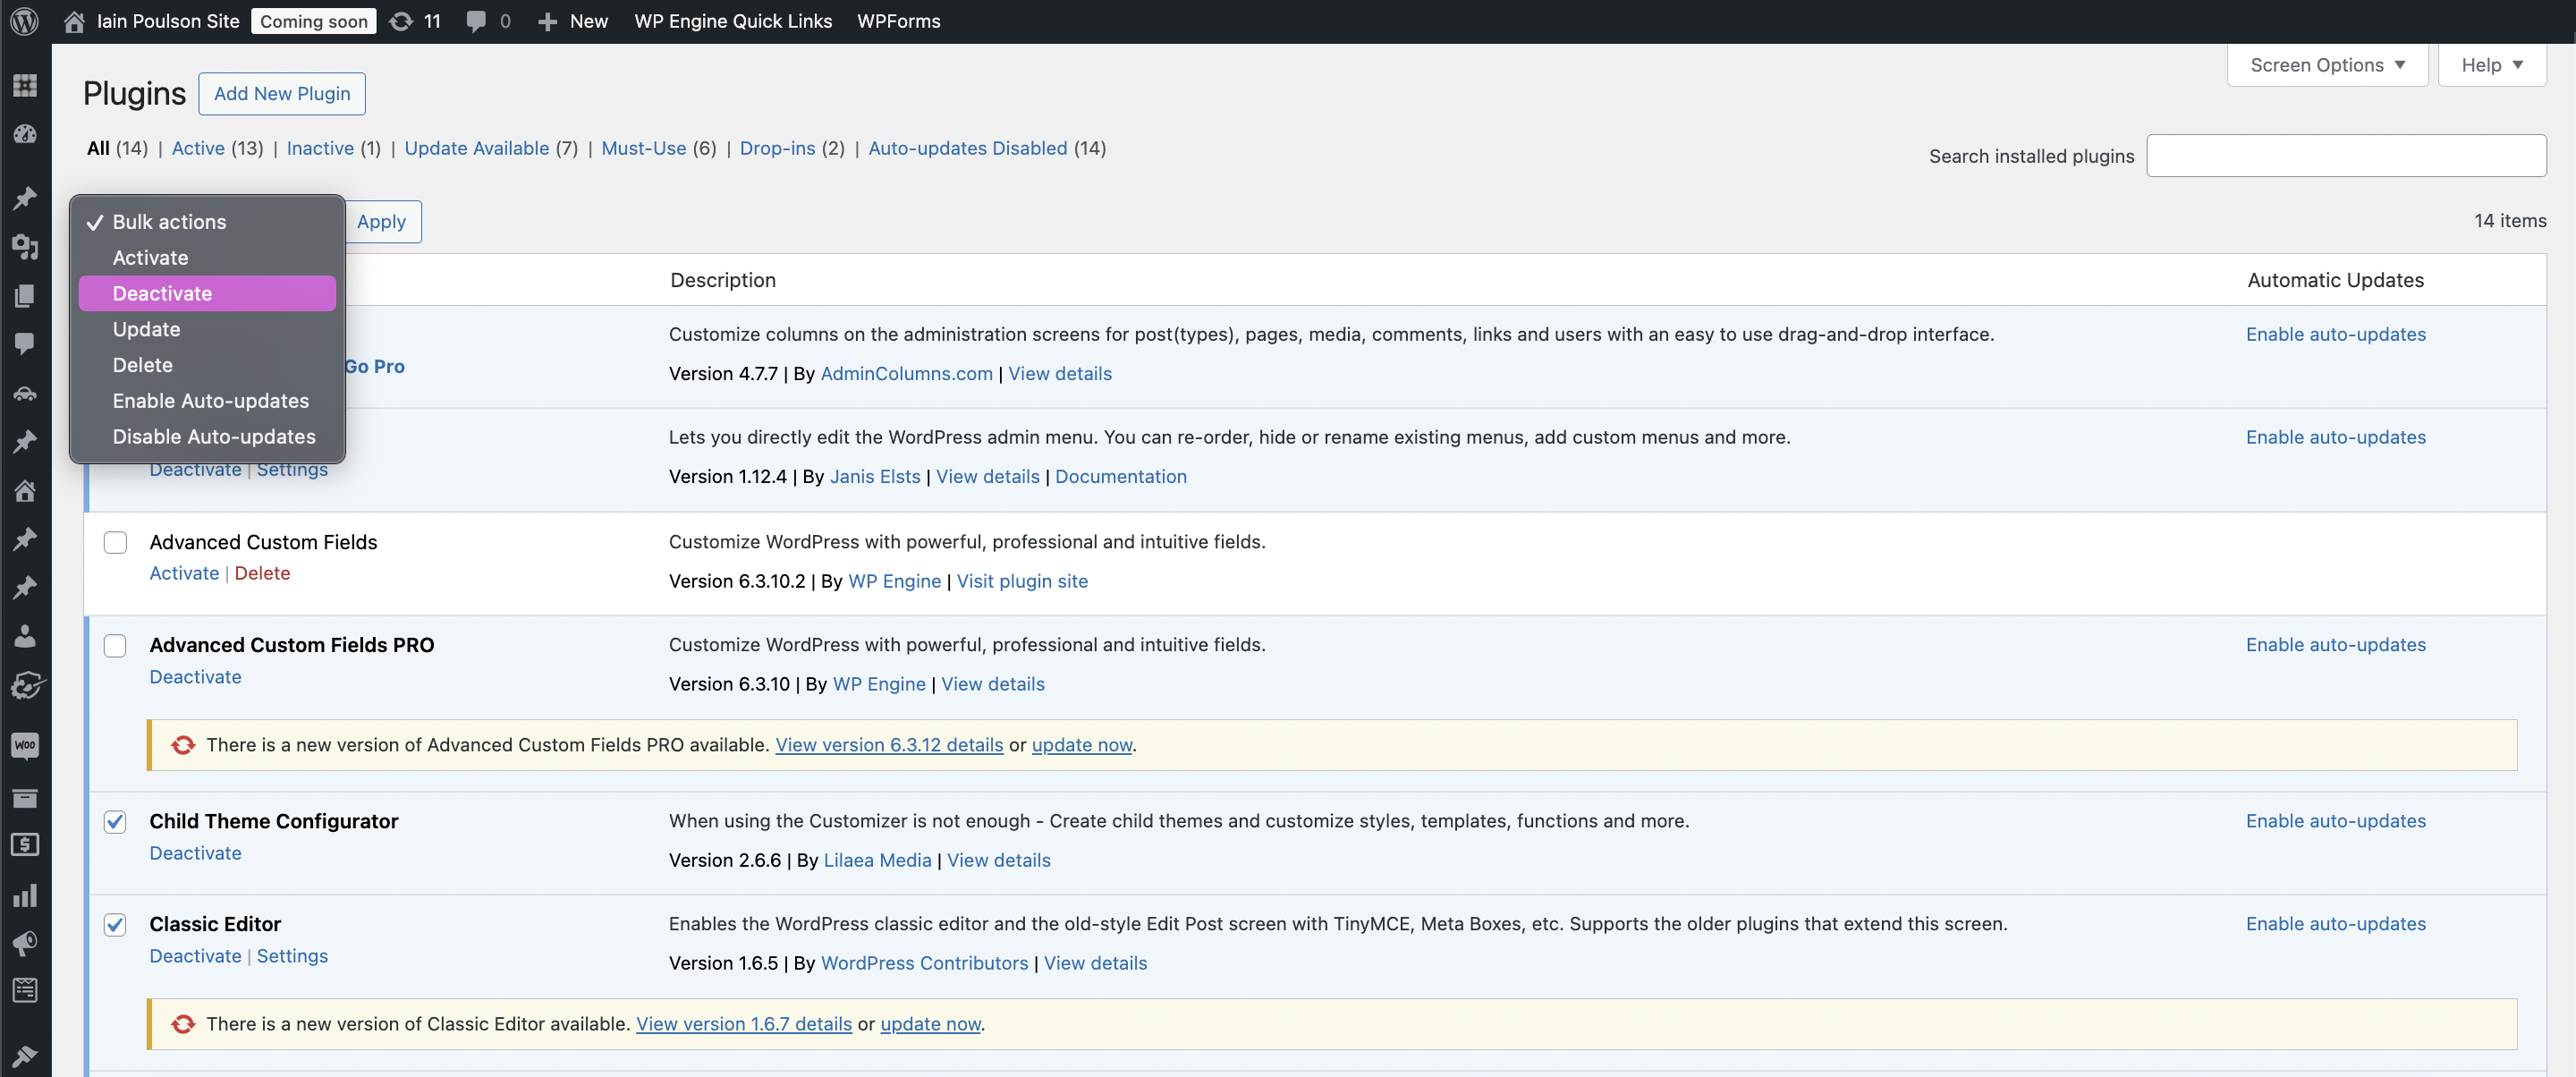Screen dimensions: 2576x1077
Task: Open the WooCommerce icon in sidebar
Action: (25, 745)
